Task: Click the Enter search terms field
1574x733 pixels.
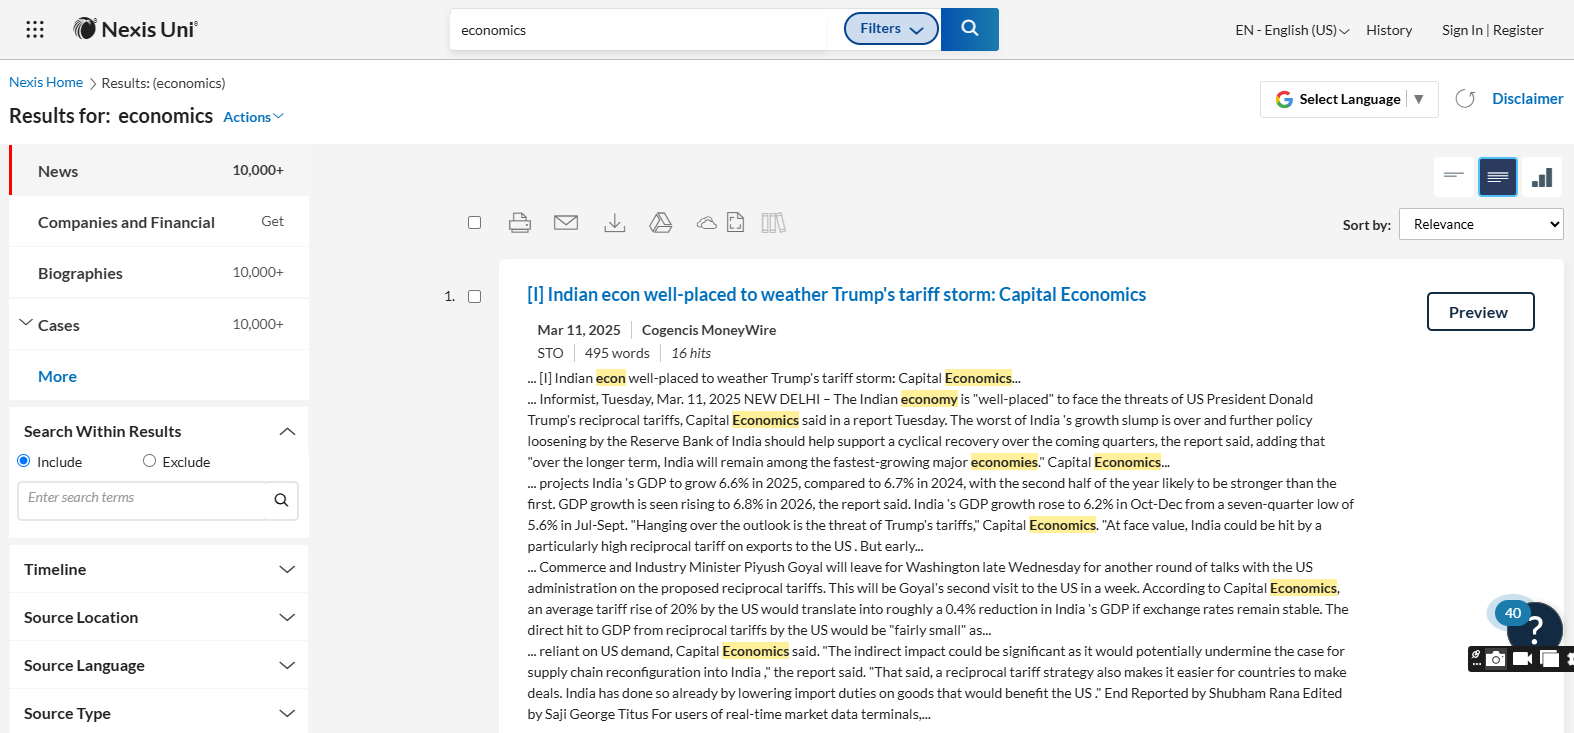Action: 142,499
